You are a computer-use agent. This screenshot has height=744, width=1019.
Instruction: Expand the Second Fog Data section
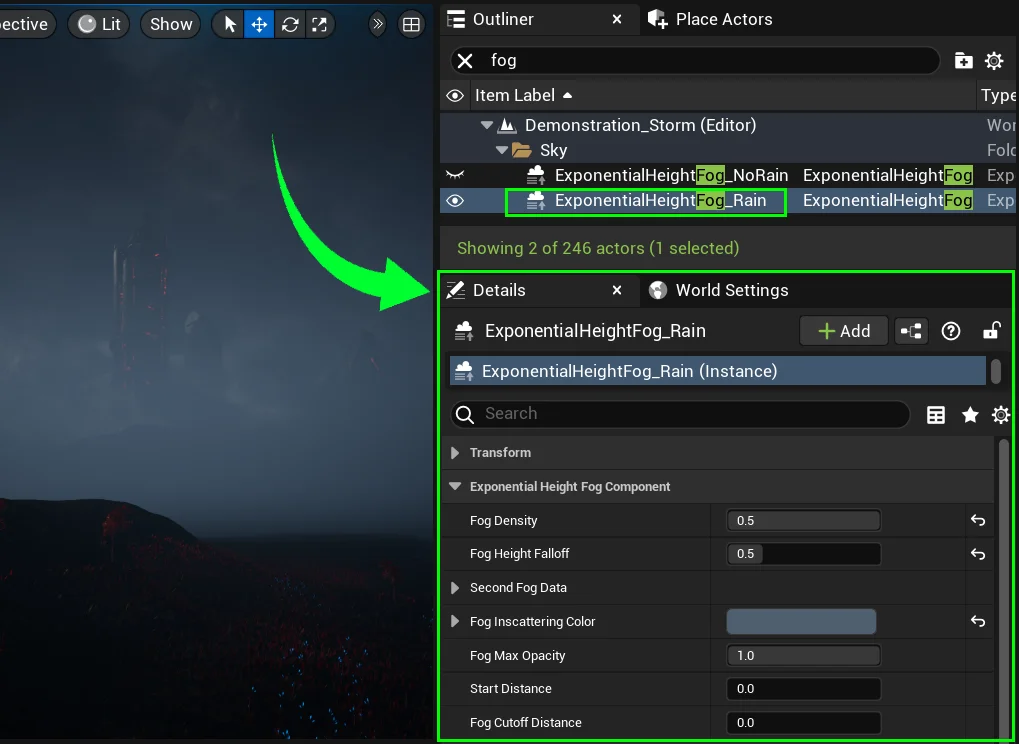pyautogui.click(x=456, y=588)
